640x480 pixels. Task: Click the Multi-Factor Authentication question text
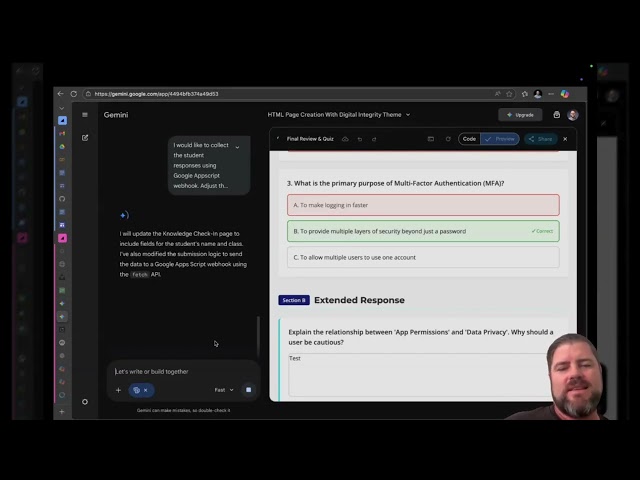396,183
